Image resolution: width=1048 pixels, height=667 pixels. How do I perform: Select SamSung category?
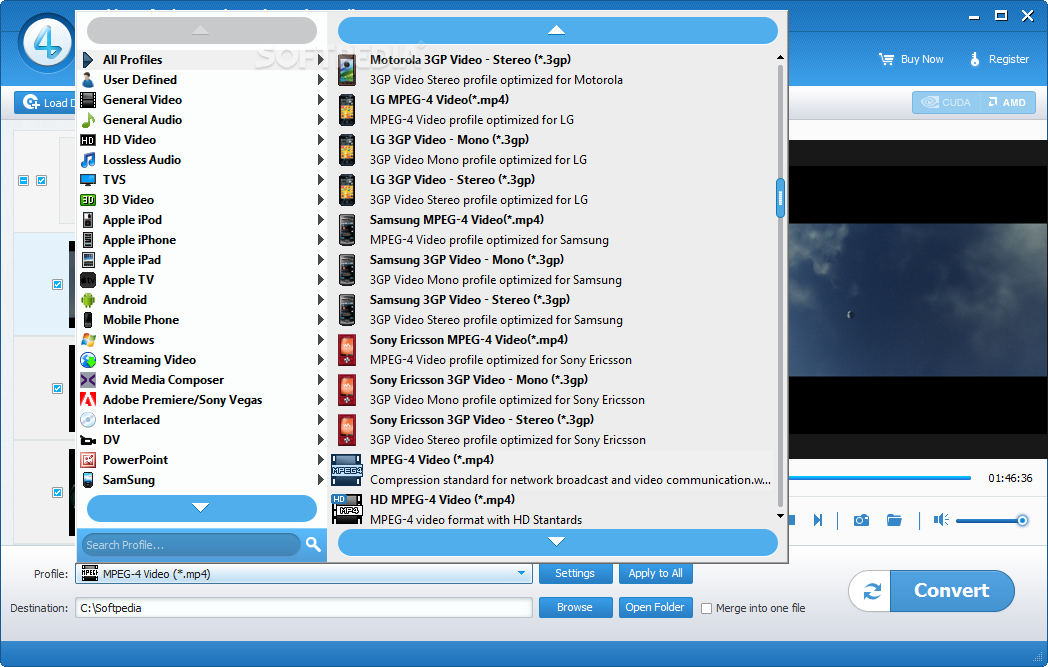(x=203, y=480)
